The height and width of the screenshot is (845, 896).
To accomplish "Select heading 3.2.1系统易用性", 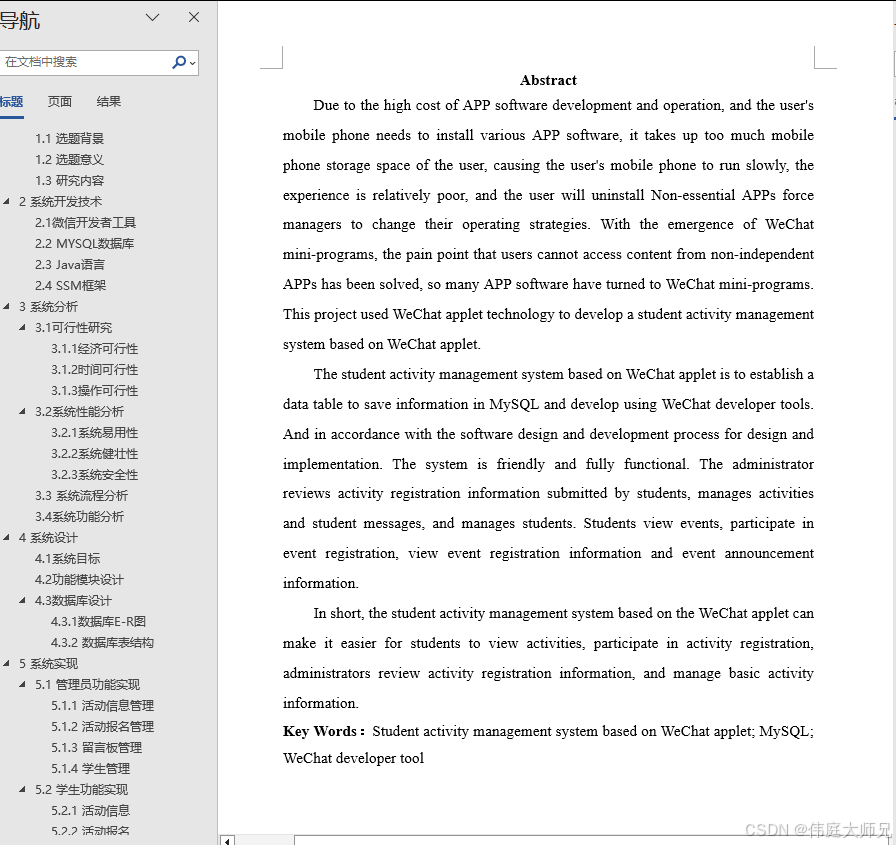I will (x=94, y=432).
